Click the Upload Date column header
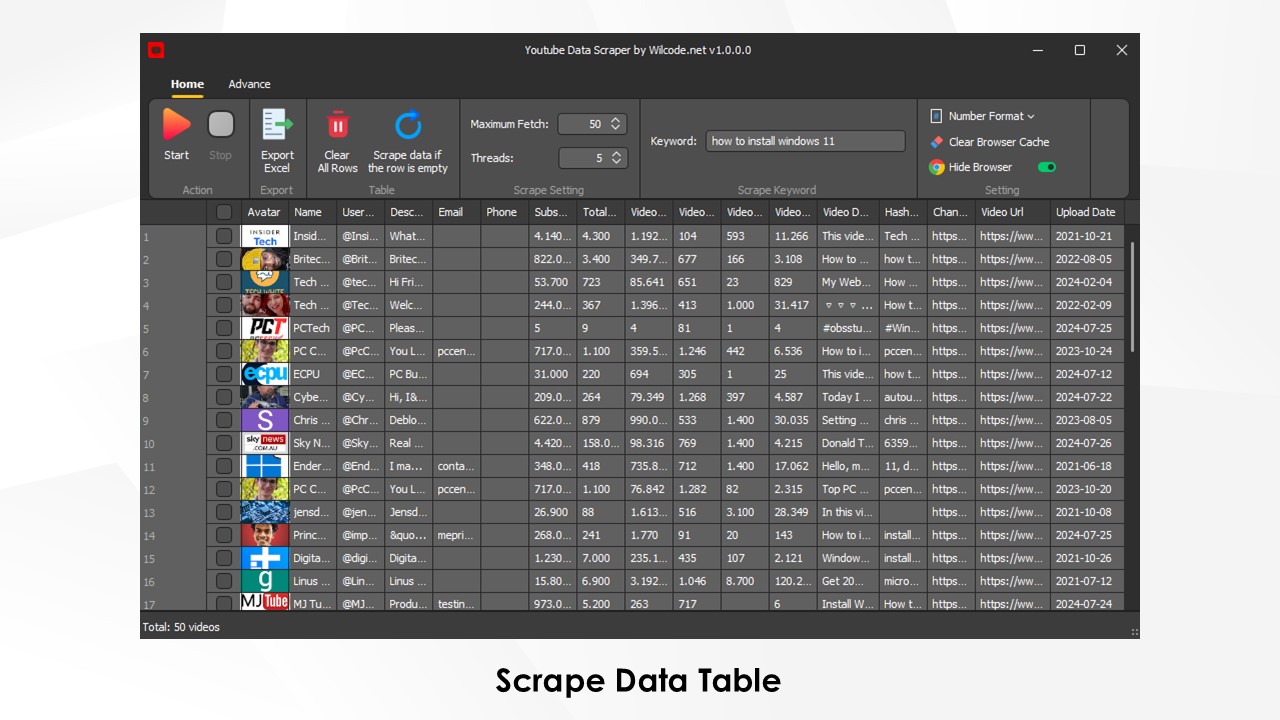This screenshot has width=1280, height=720. coord(1087,212)
